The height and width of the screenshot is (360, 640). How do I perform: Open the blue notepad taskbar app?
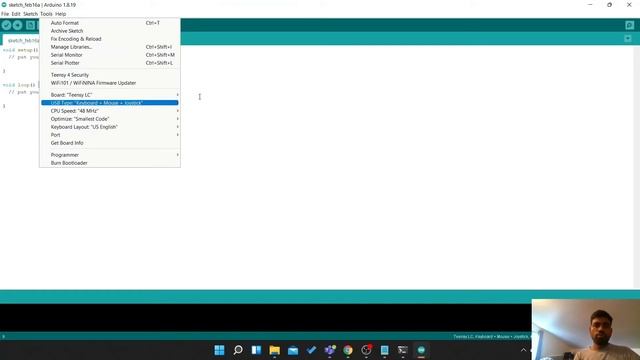click(x=384, y=350)
